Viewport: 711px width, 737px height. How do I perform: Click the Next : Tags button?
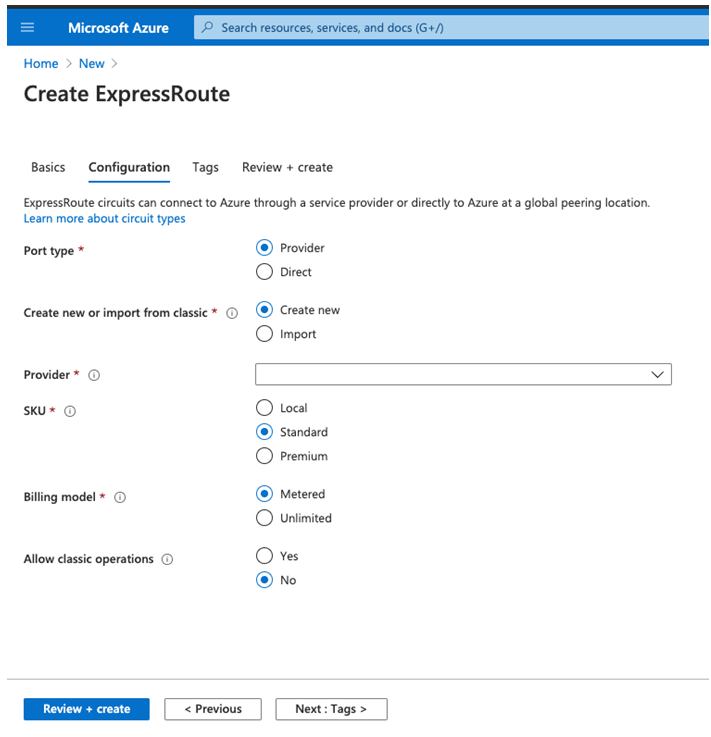click(331, 709)
